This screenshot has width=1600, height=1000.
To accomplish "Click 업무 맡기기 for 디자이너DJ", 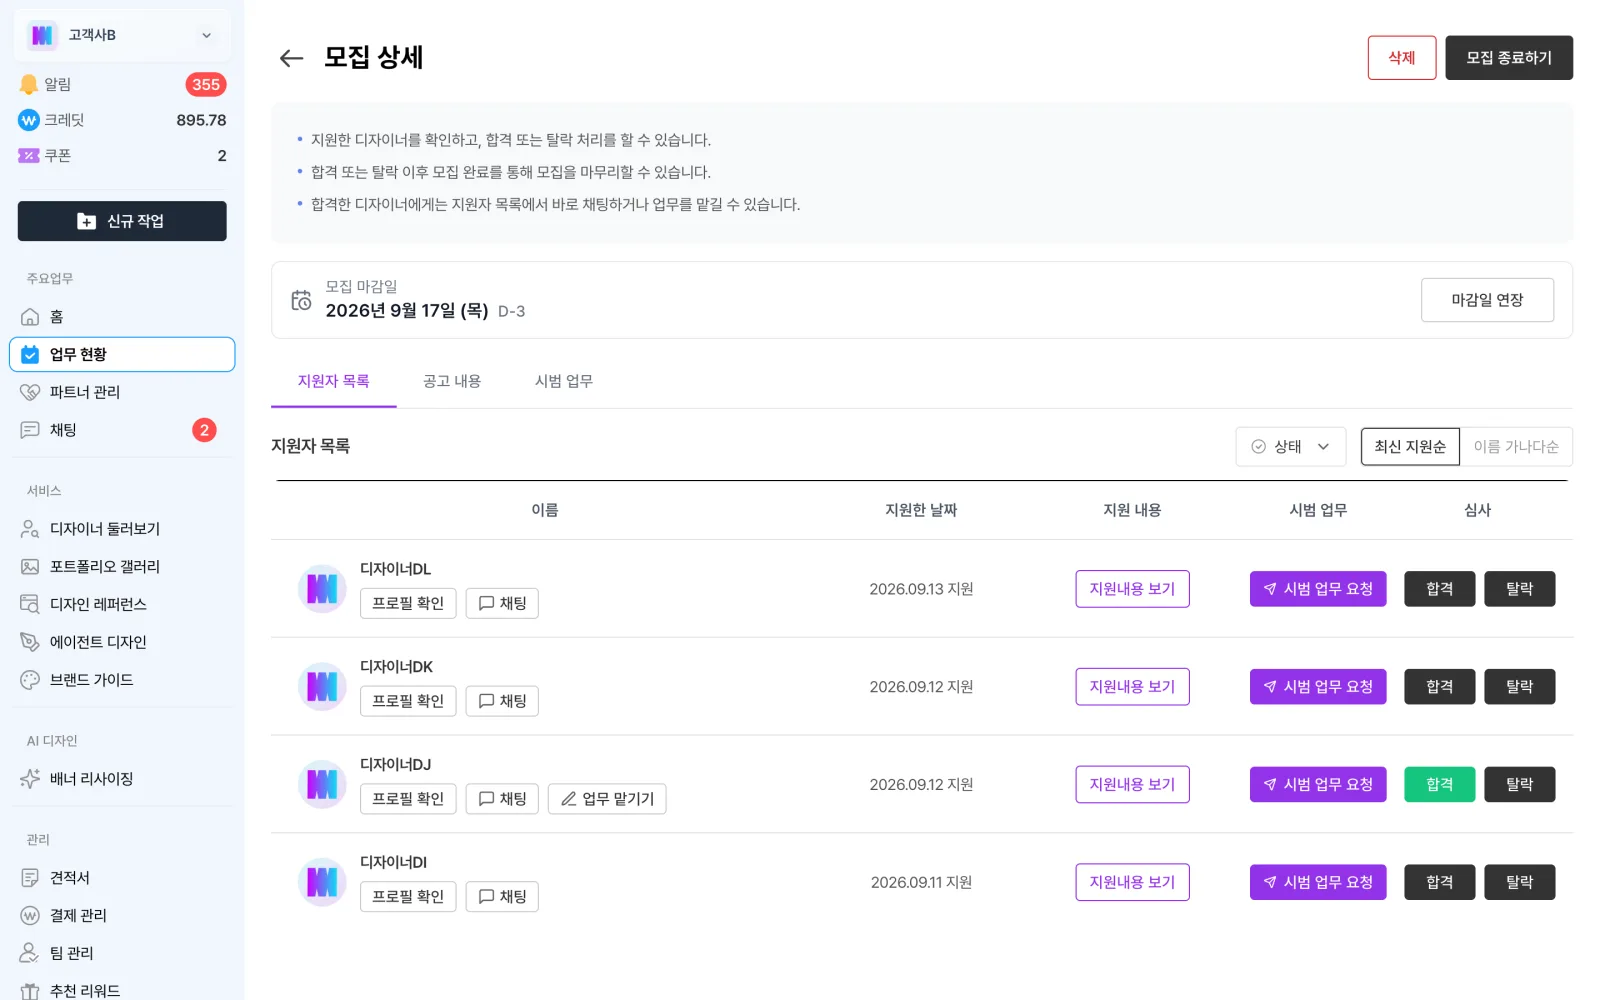I will (x=607, y=799).
